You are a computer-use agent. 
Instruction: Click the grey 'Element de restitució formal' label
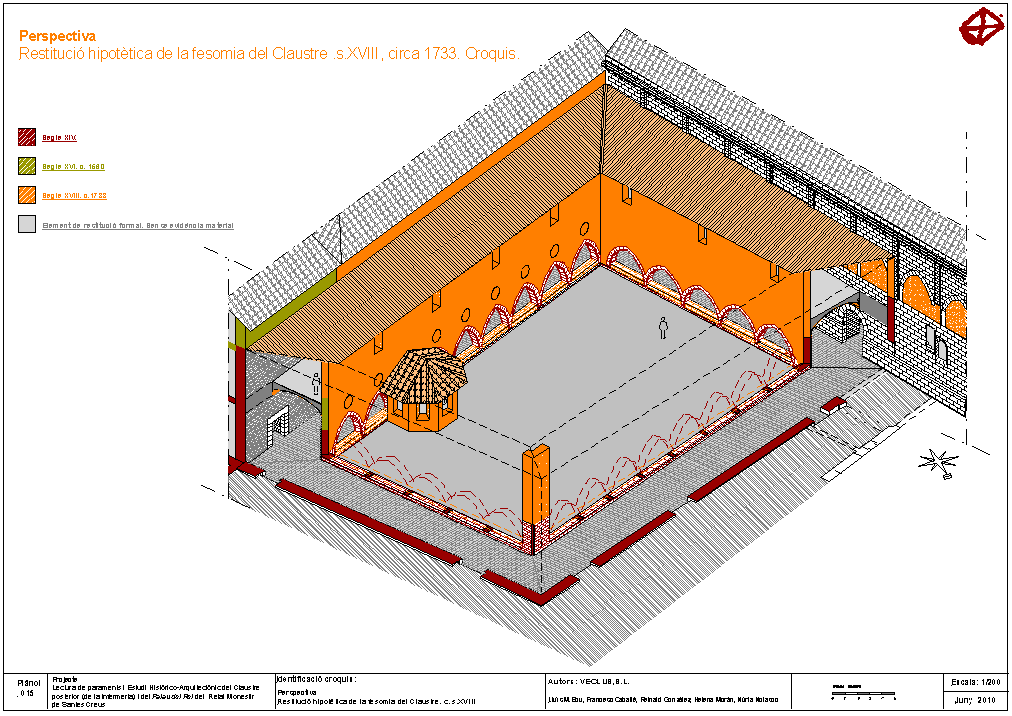point(137,225)
